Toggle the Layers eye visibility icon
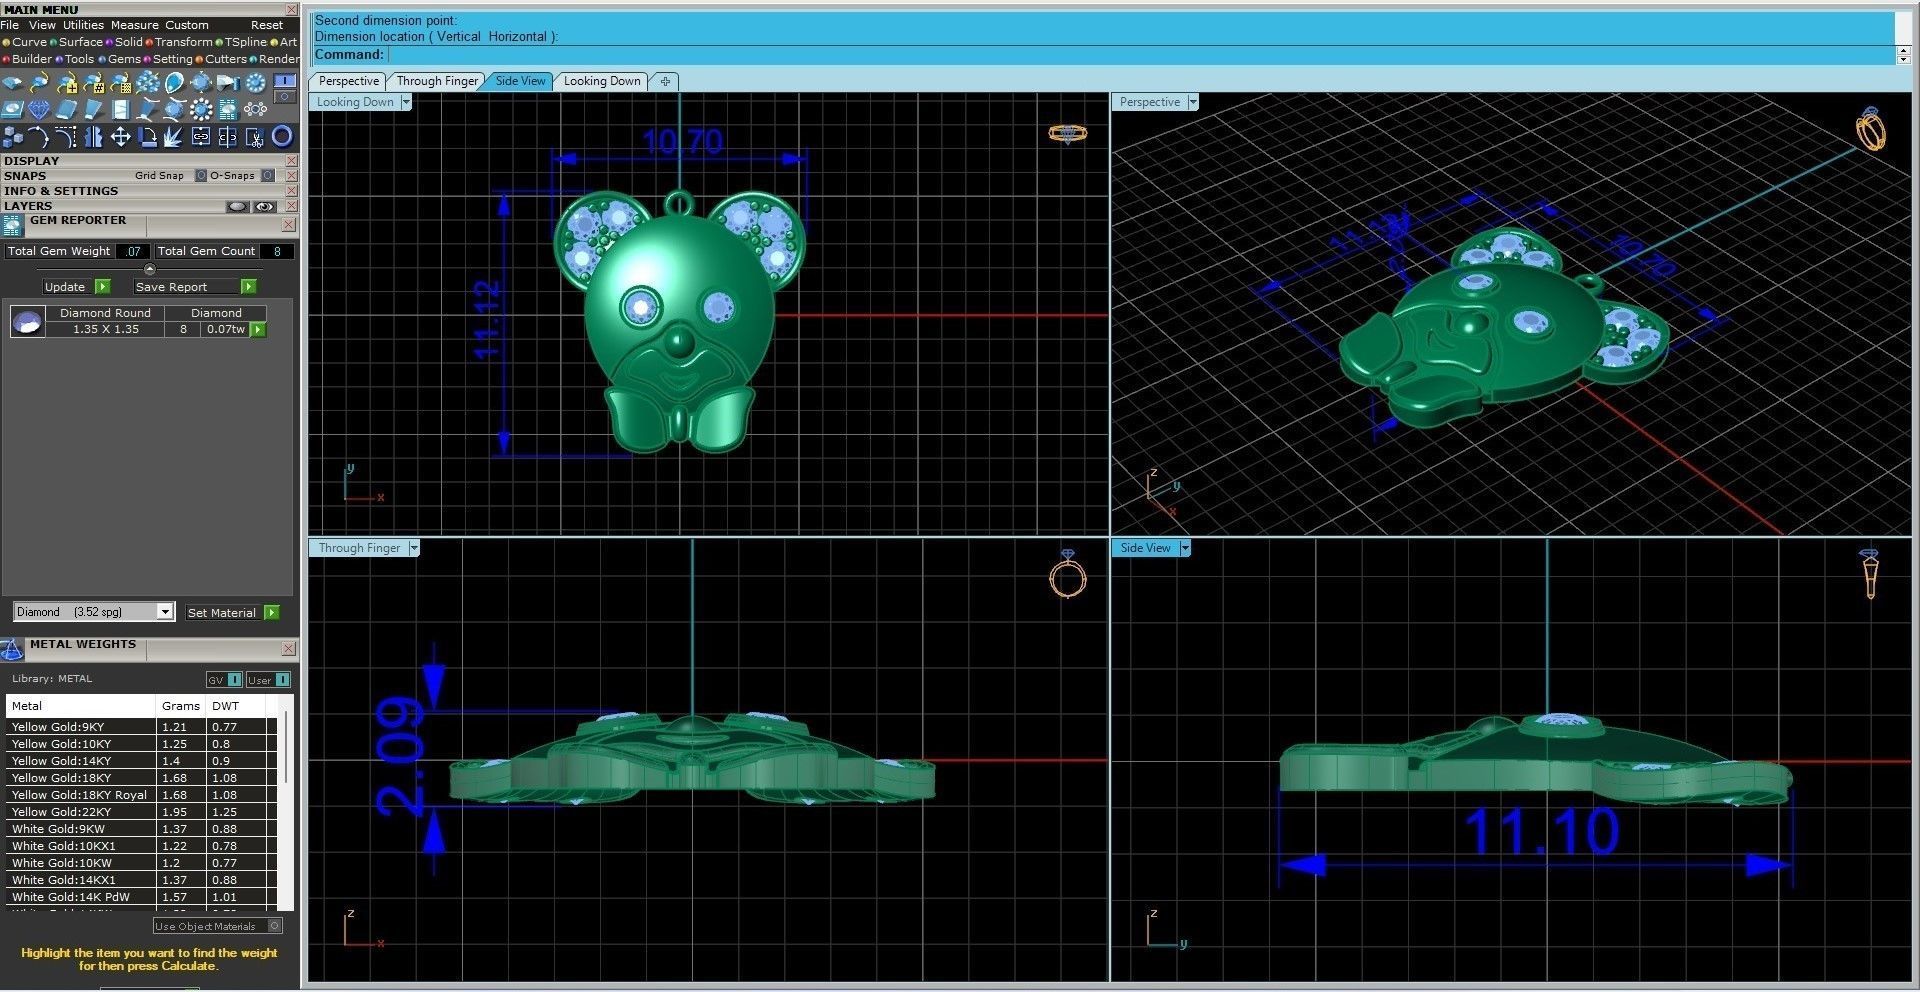This screenshot has height=992, width=1920. (265, 206)
